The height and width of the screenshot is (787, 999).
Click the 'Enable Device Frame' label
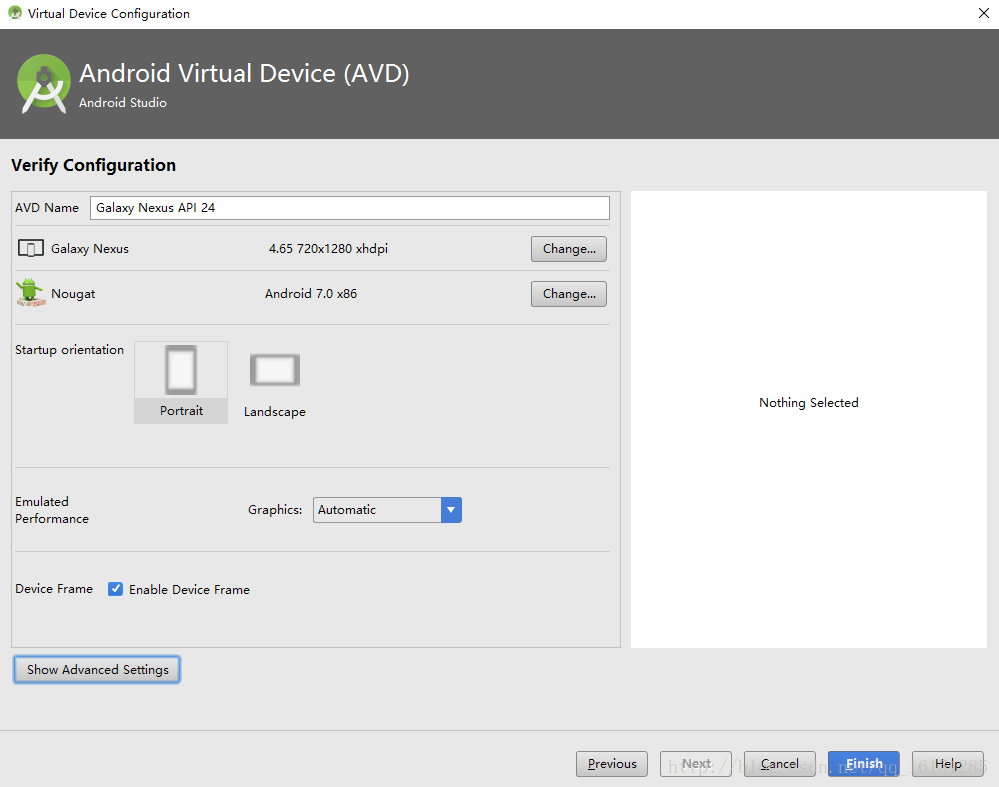[189, 589]
